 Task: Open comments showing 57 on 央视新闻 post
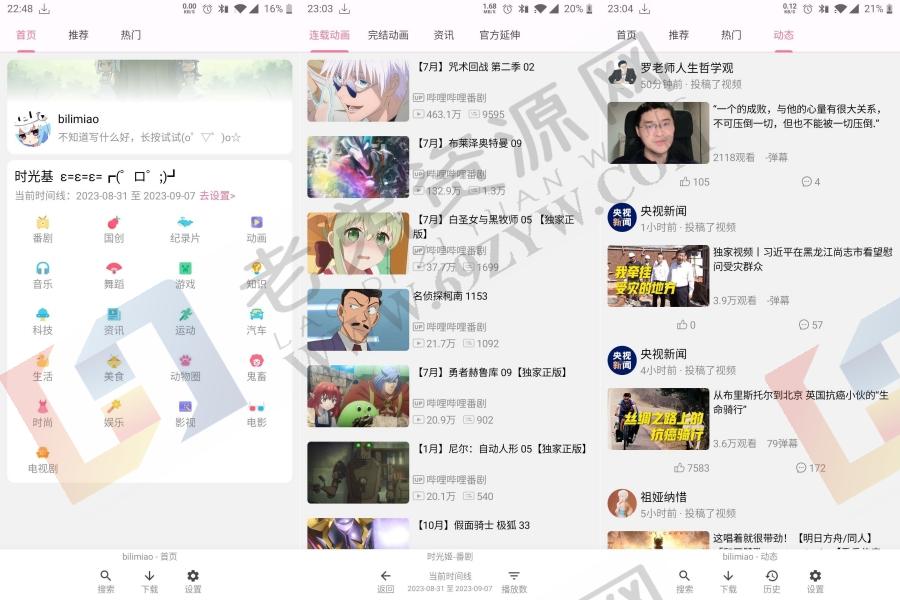click(x=811, y=325)
